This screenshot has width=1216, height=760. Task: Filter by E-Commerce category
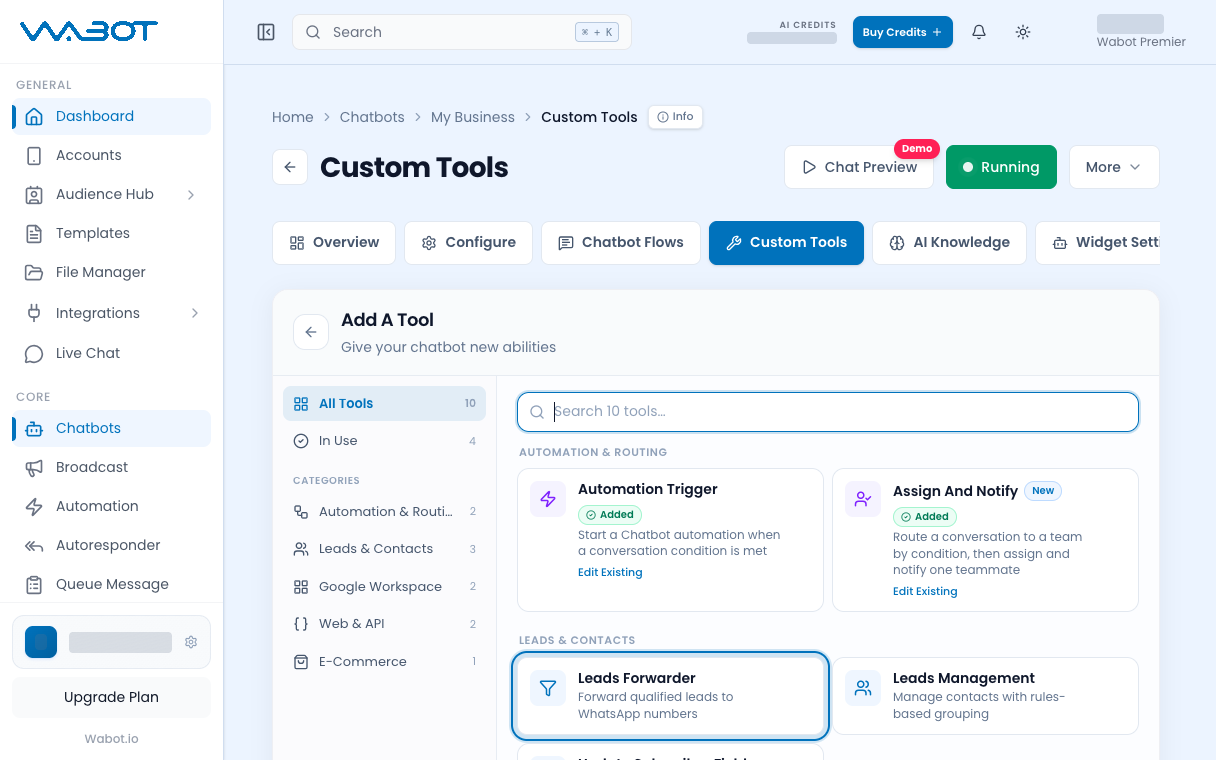tap(384, 662)
